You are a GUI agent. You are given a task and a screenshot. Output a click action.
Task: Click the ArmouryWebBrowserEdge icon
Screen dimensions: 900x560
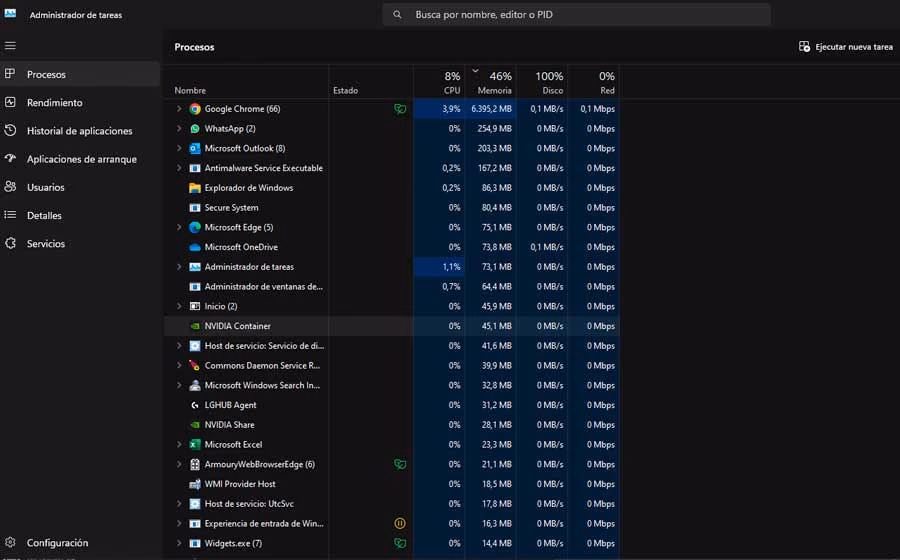pos(195,465)
